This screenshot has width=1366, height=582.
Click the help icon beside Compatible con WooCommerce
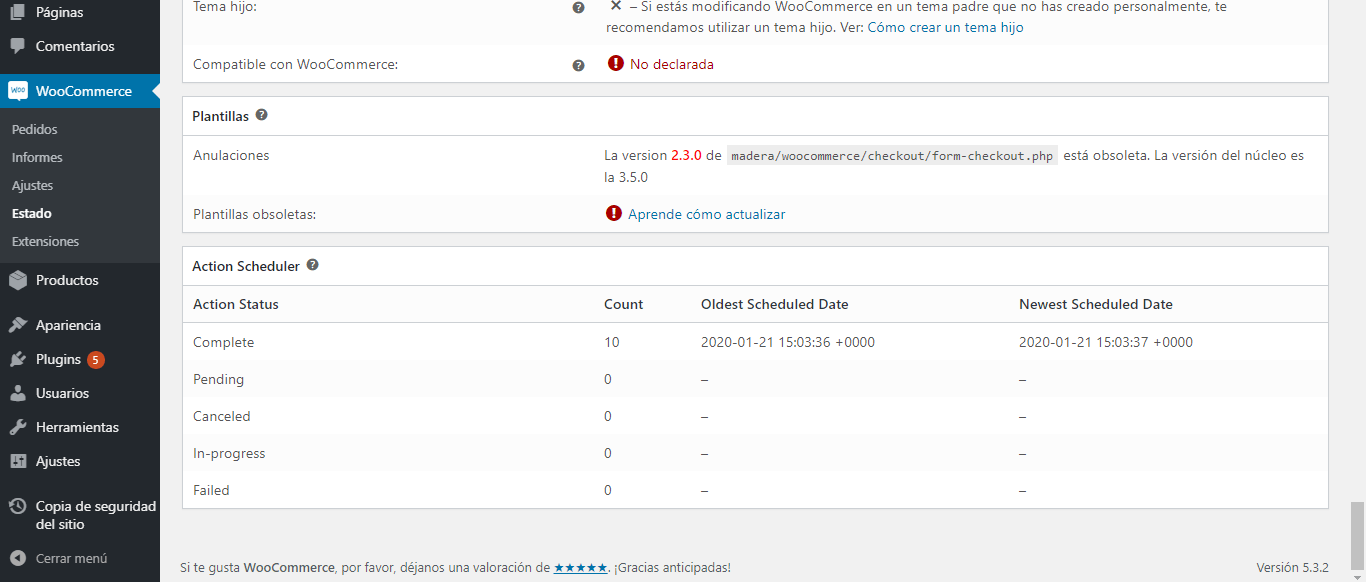click(578, 65)
